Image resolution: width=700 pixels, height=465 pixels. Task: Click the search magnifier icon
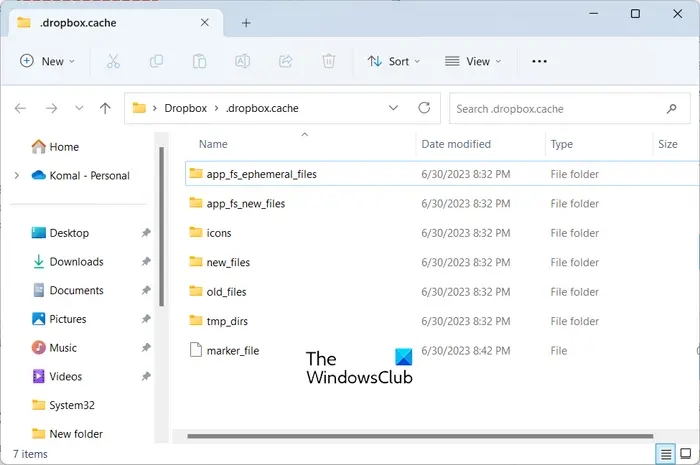671,108
